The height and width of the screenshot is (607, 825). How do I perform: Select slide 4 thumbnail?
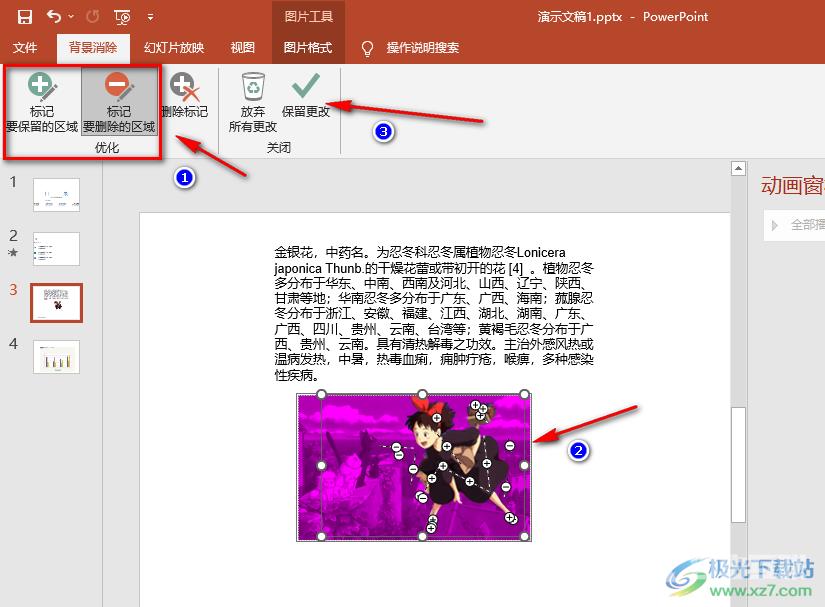56,357
